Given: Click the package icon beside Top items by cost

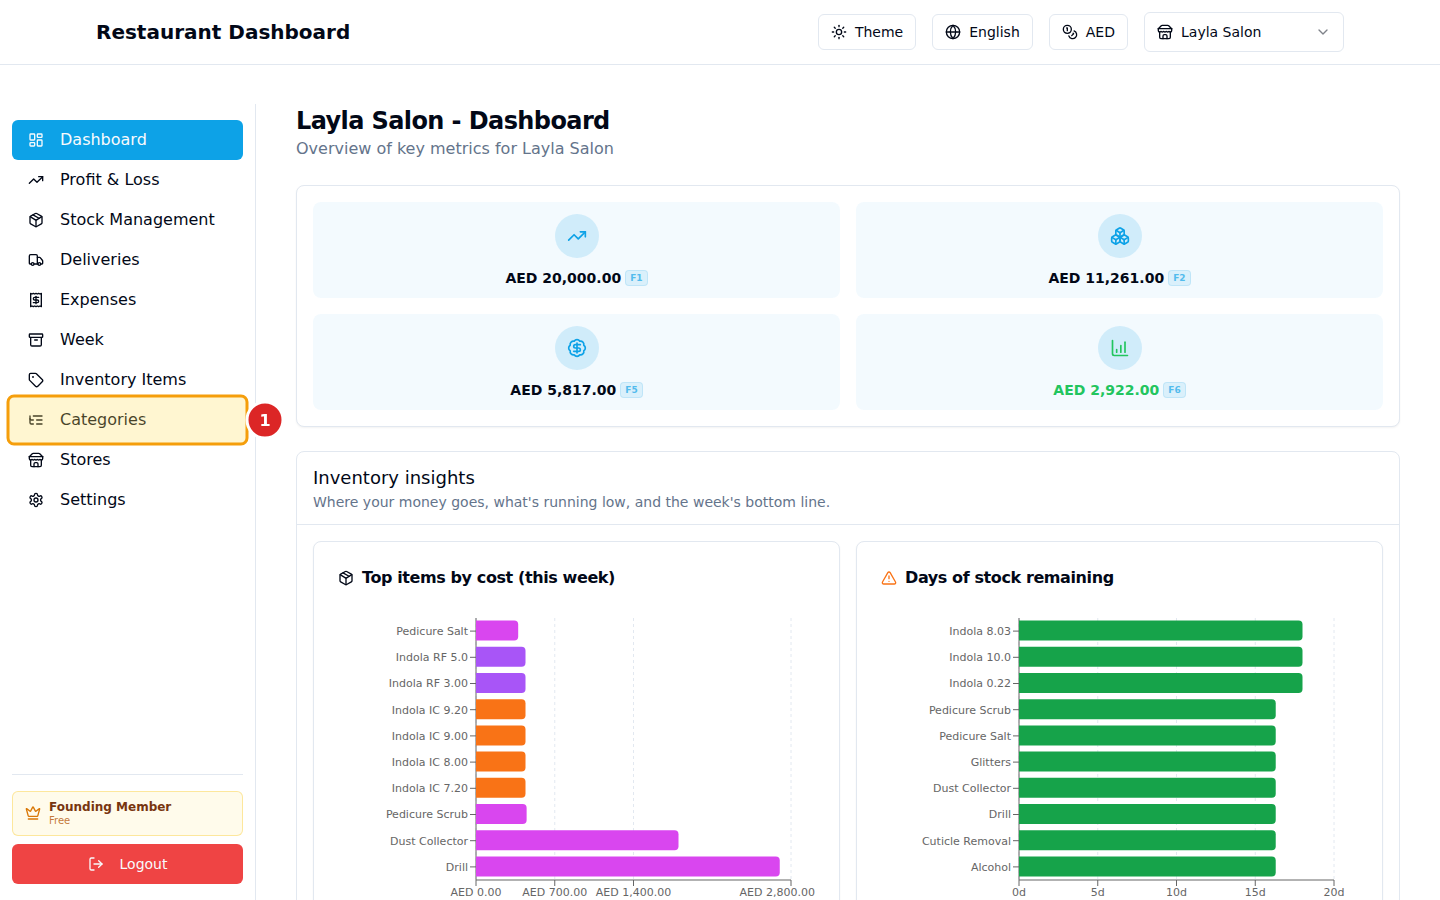Looking at the screenshot, I should [346, 578].
